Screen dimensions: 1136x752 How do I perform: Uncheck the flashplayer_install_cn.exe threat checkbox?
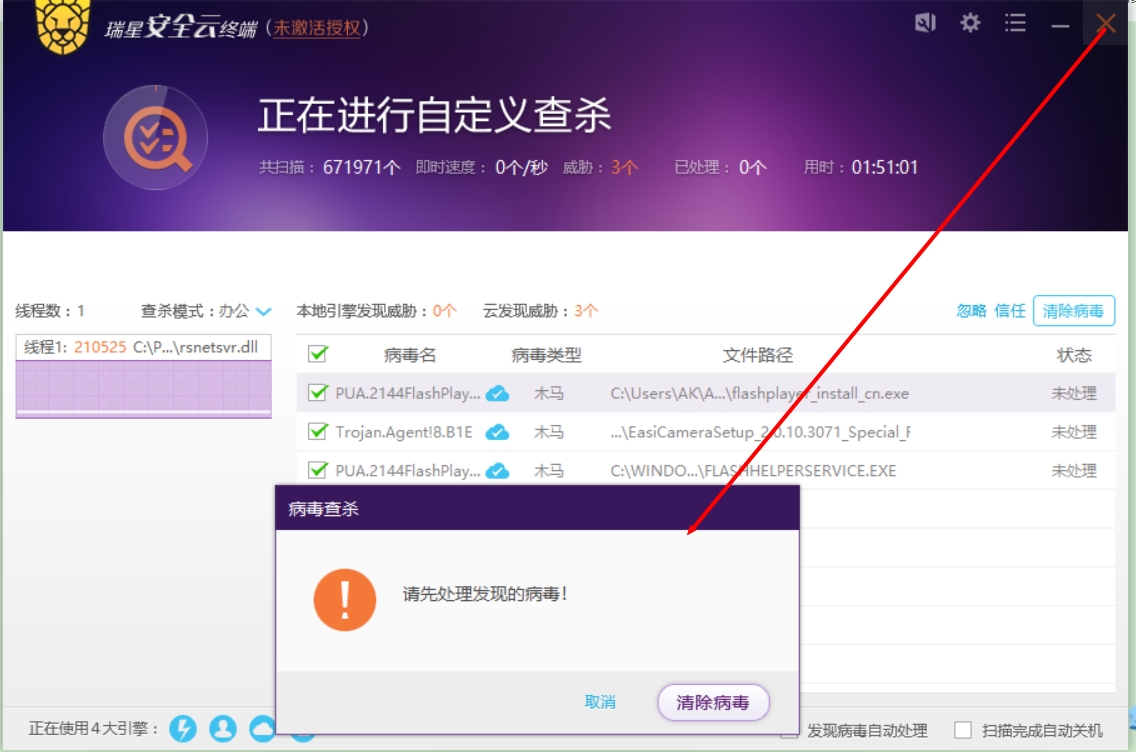click(317, 393)
